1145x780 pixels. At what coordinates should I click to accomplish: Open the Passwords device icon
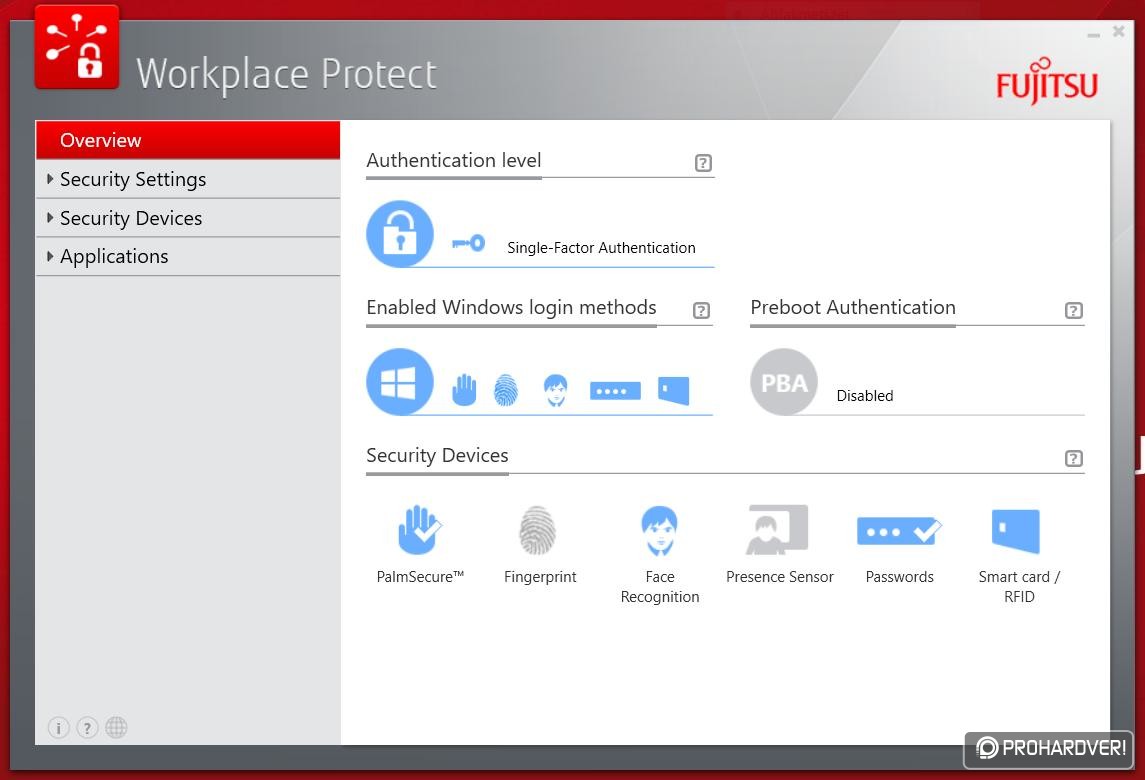point(899,531)
